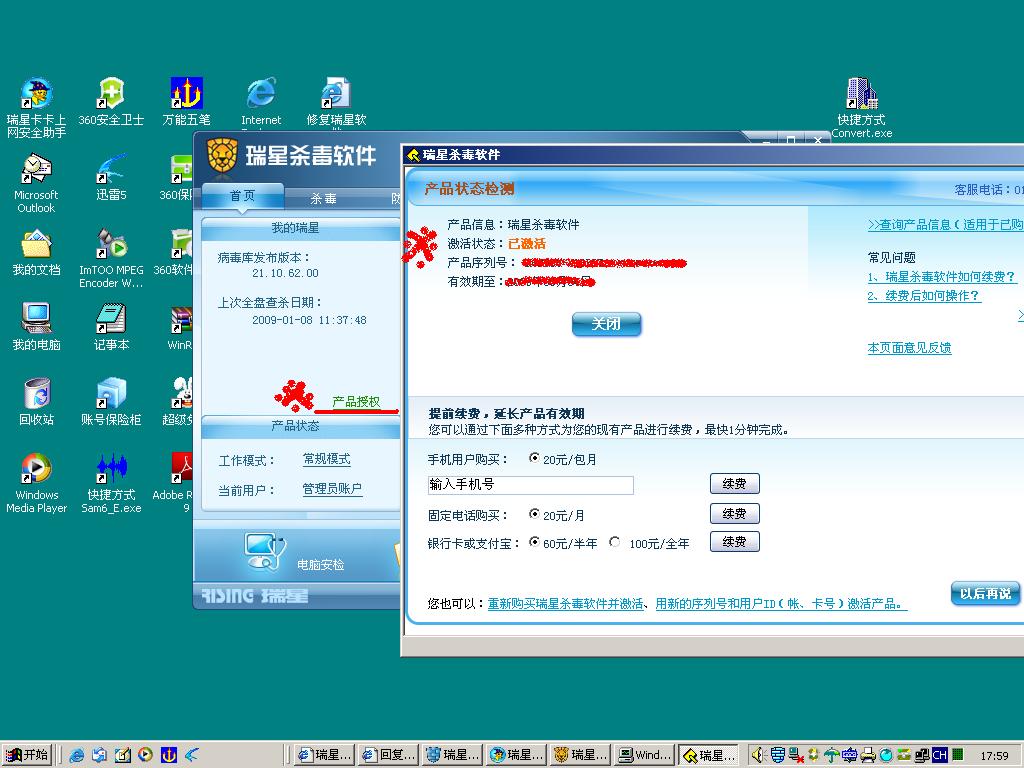Click the Rising lion logo icon

pos(221,155)
